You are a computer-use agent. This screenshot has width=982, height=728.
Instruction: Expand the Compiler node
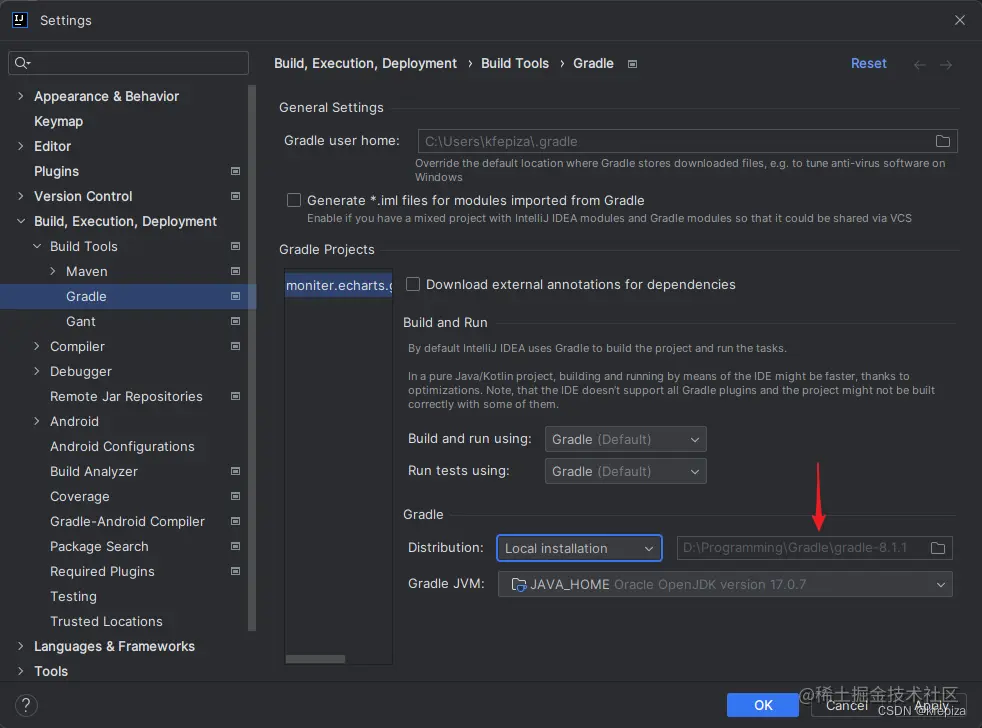pos(37,346)
